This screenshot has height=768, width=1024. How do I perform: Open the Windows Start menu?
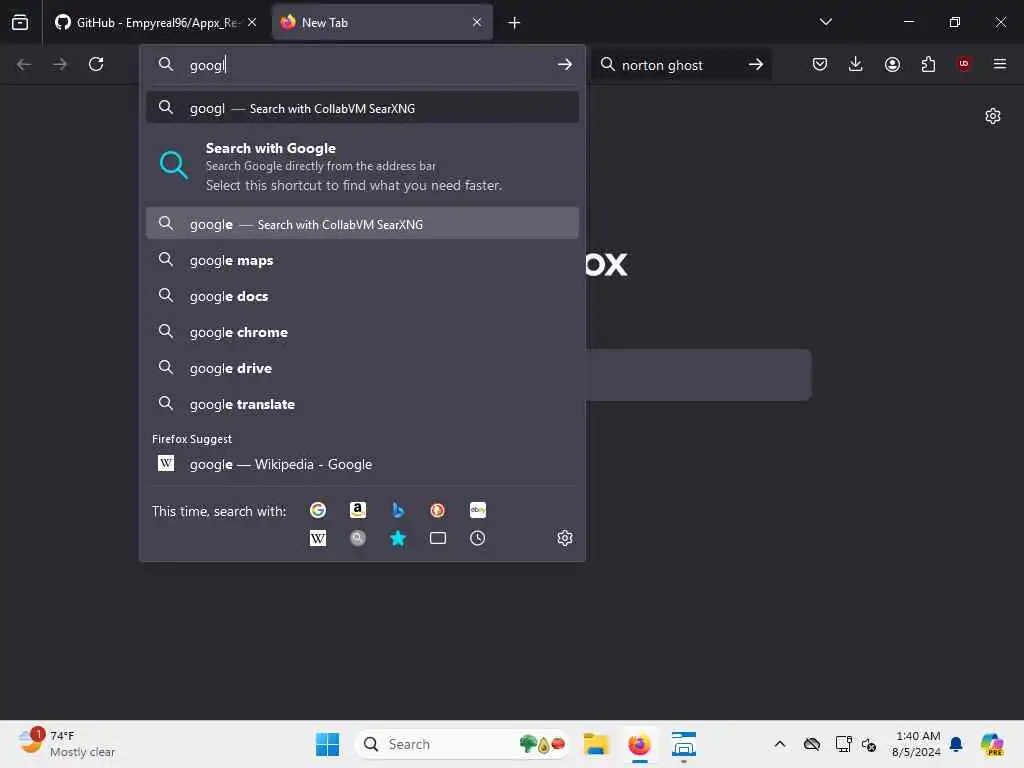tap(327, 744)
